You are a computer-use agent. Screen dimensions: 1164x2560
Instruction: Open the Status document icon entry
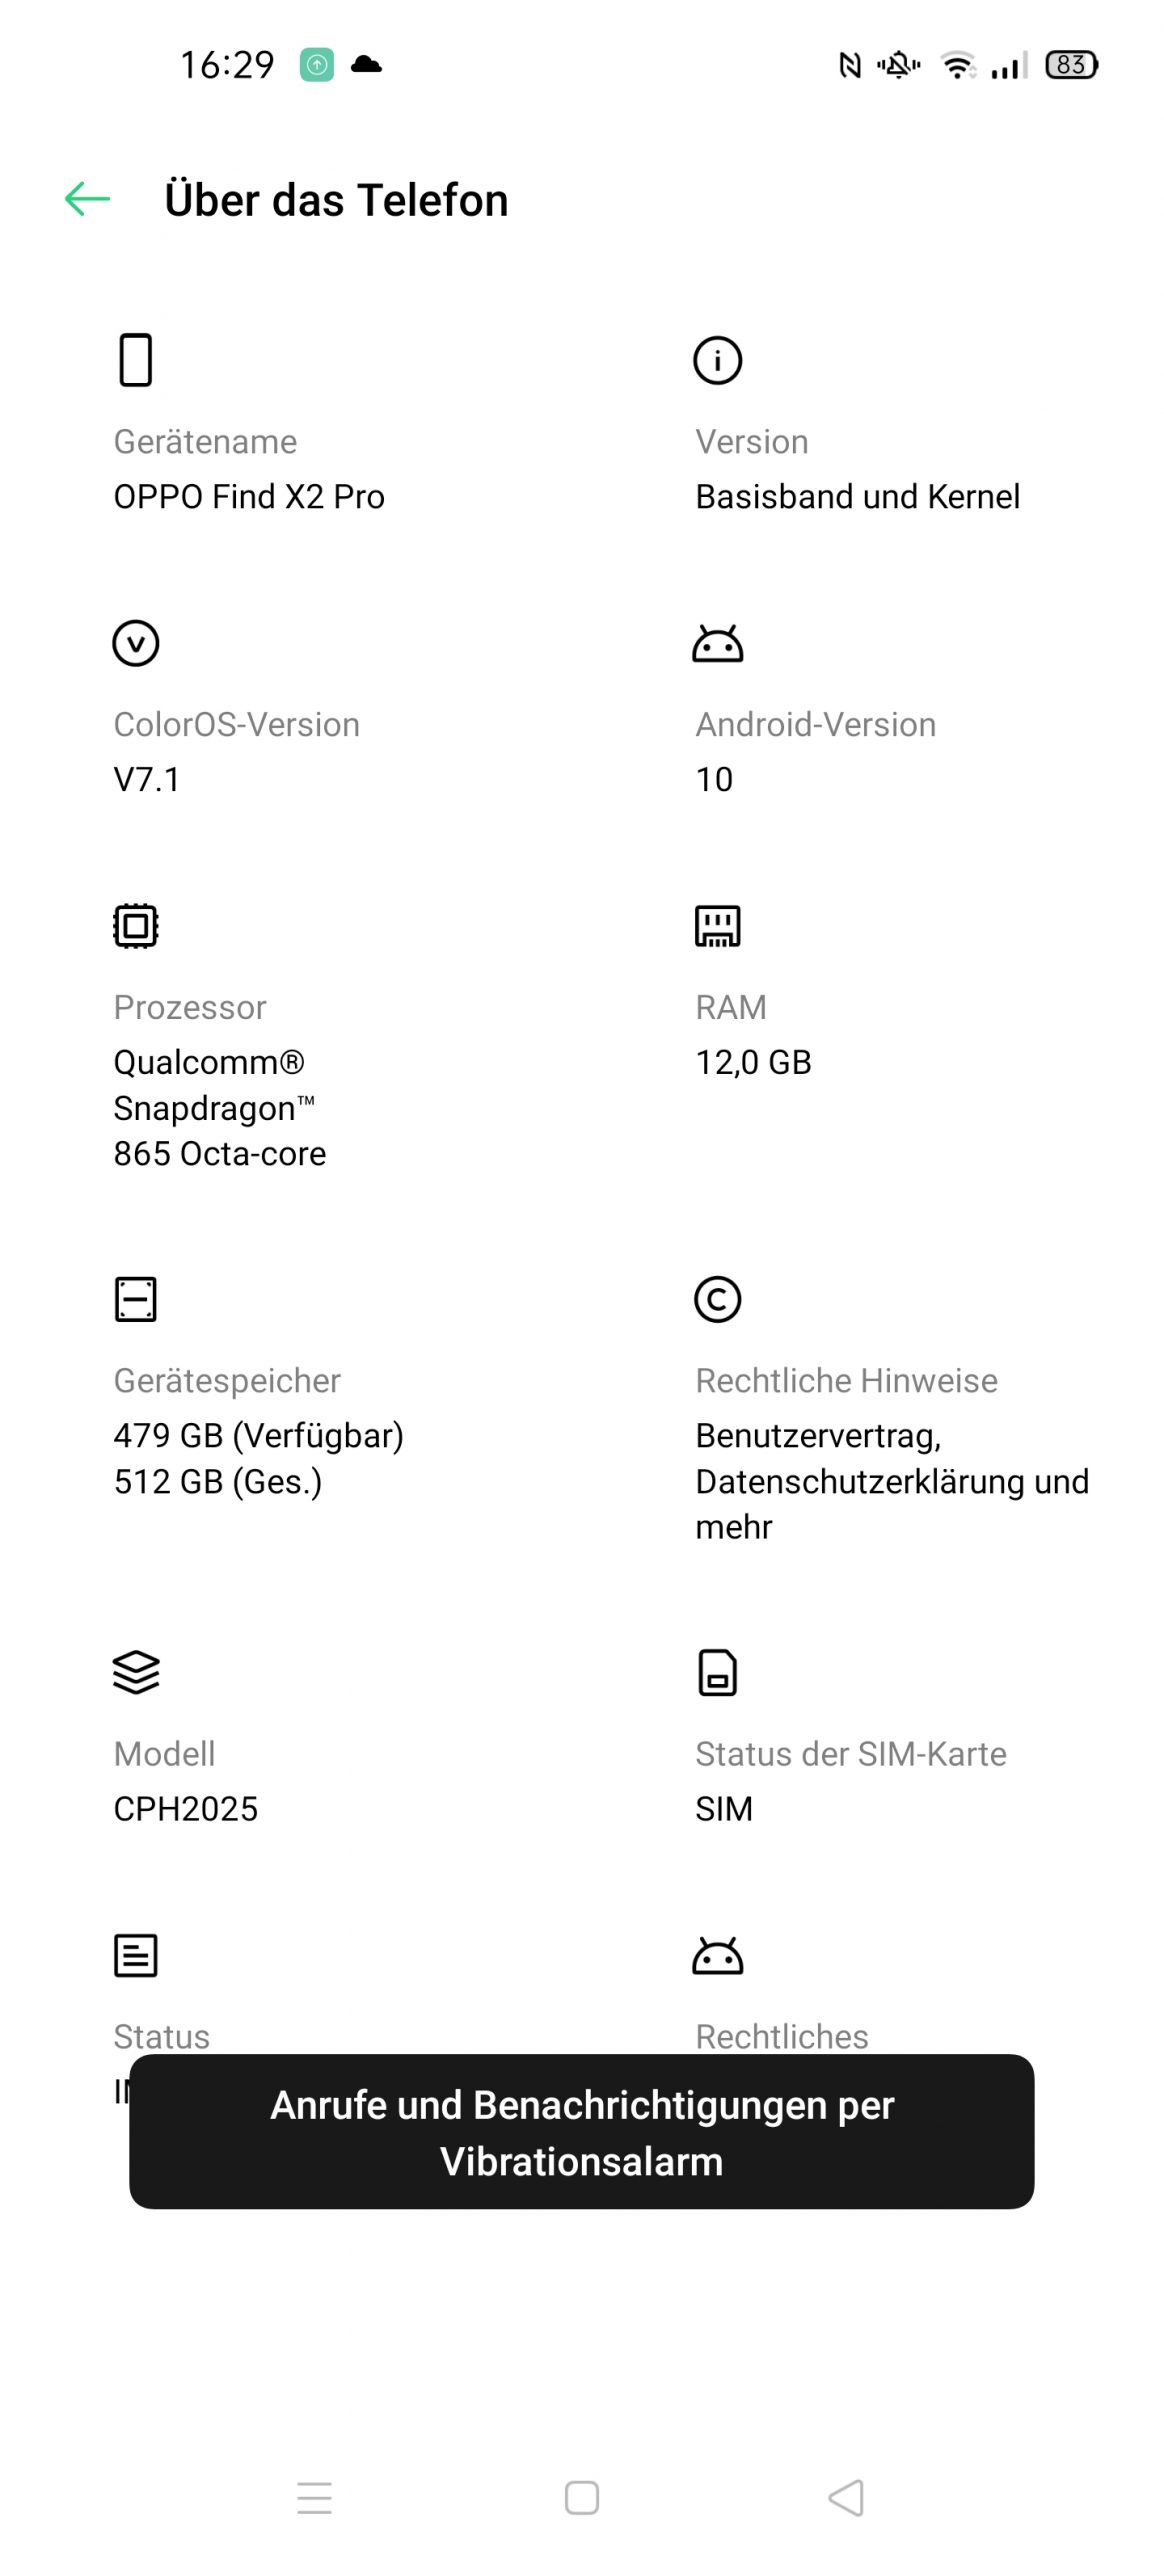(136, 1955)
